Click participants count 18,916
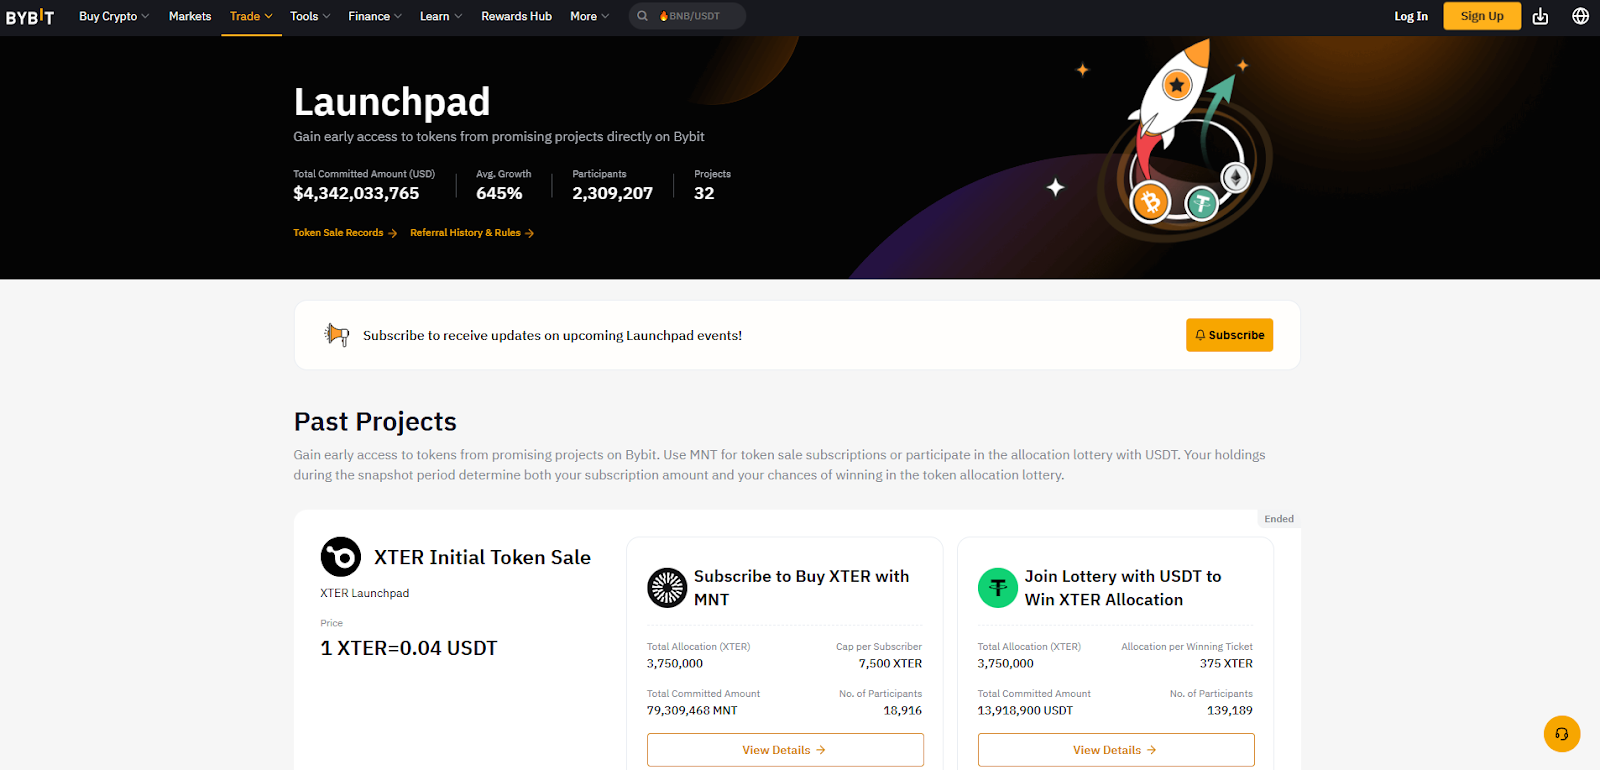This screenshot has height=770, width=1600. click(x=902, y=710)
